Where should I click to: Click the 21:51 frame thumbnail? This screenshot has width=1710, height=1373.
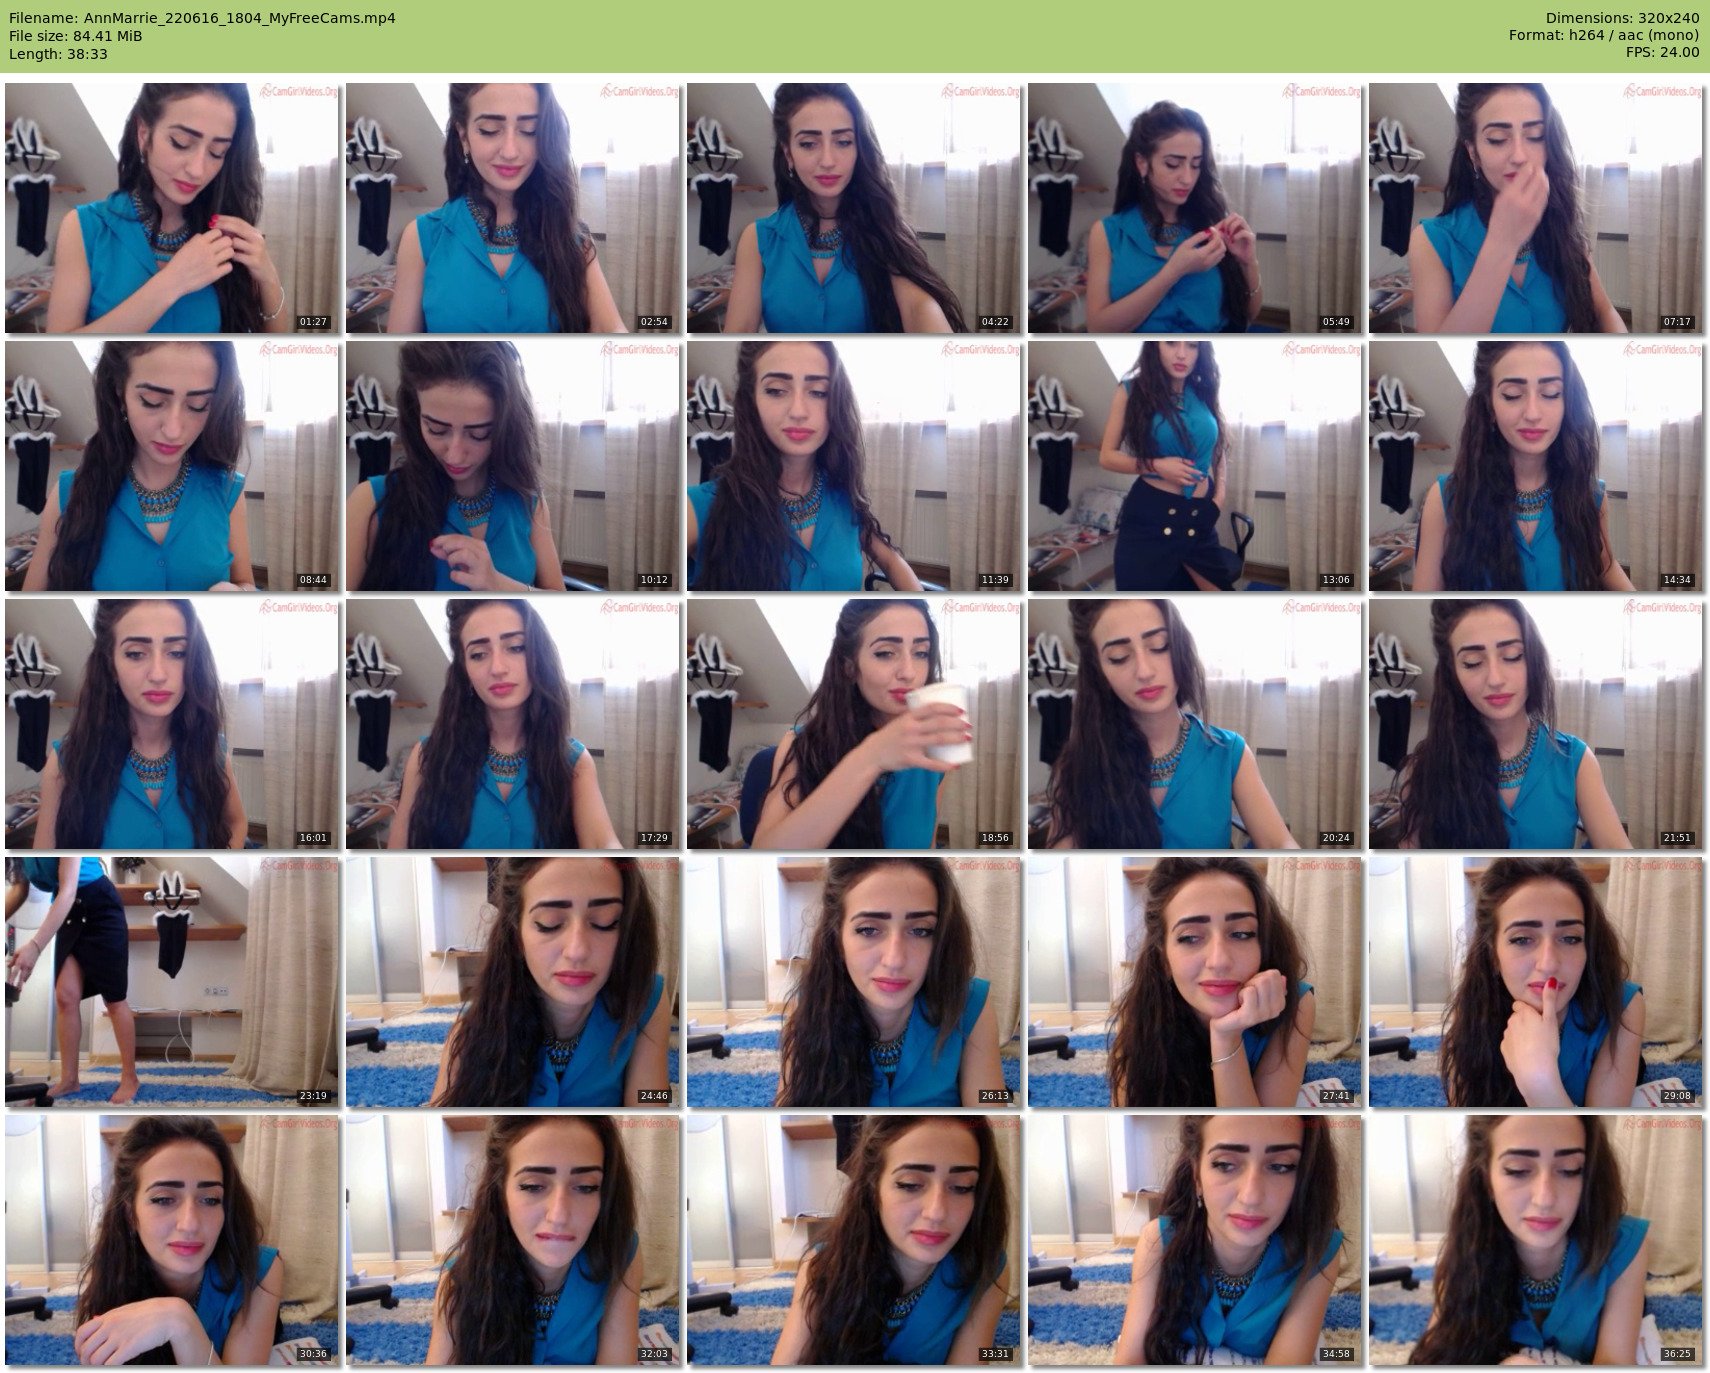pyautogui.click(x=1536, y=724)
